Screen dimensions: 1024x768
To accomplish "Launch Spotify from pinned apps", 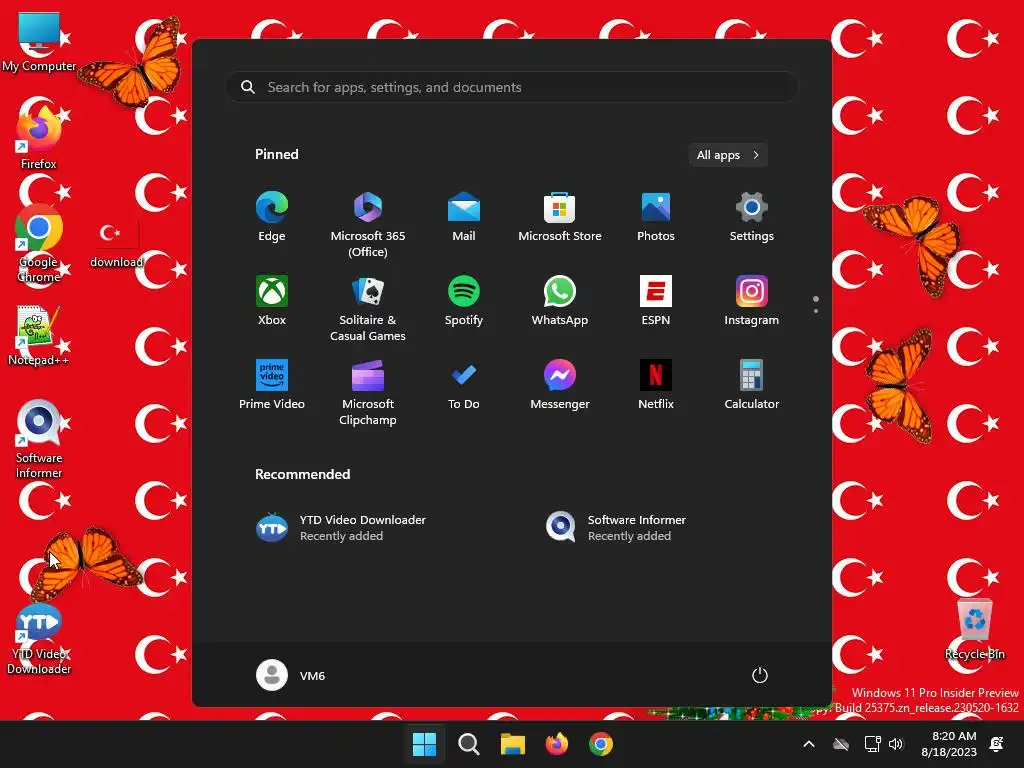I will [x=464, y=301].
